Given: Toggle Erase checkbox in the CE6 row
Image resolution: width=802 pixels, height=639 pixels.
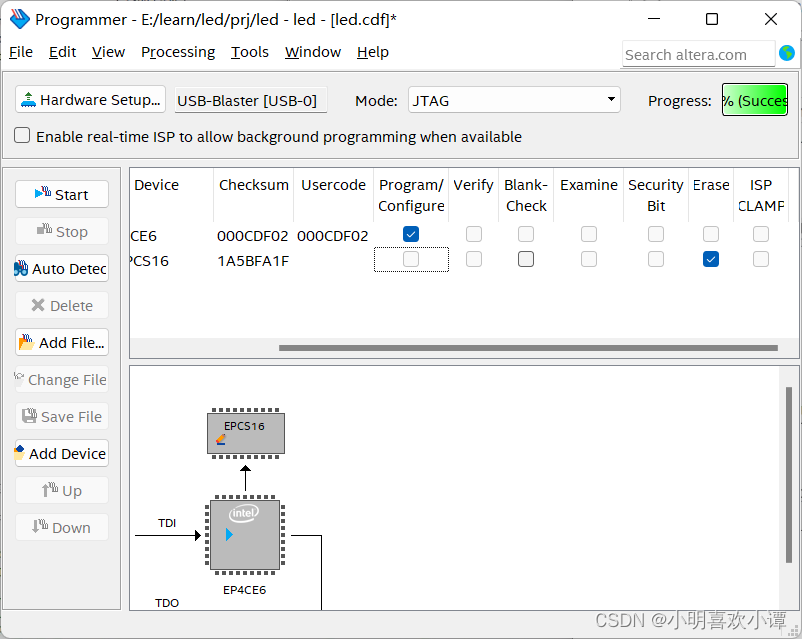Looking at the screenshot, I should (710, 234).
